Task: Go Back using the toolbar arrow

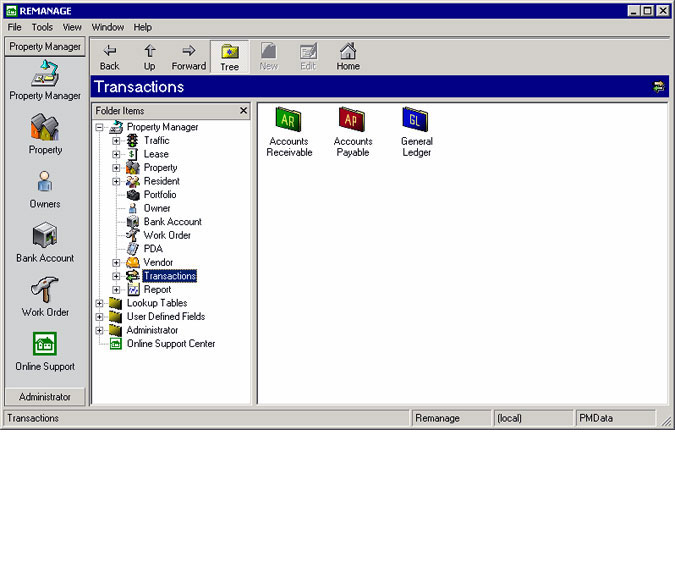Action: (109, 57)
